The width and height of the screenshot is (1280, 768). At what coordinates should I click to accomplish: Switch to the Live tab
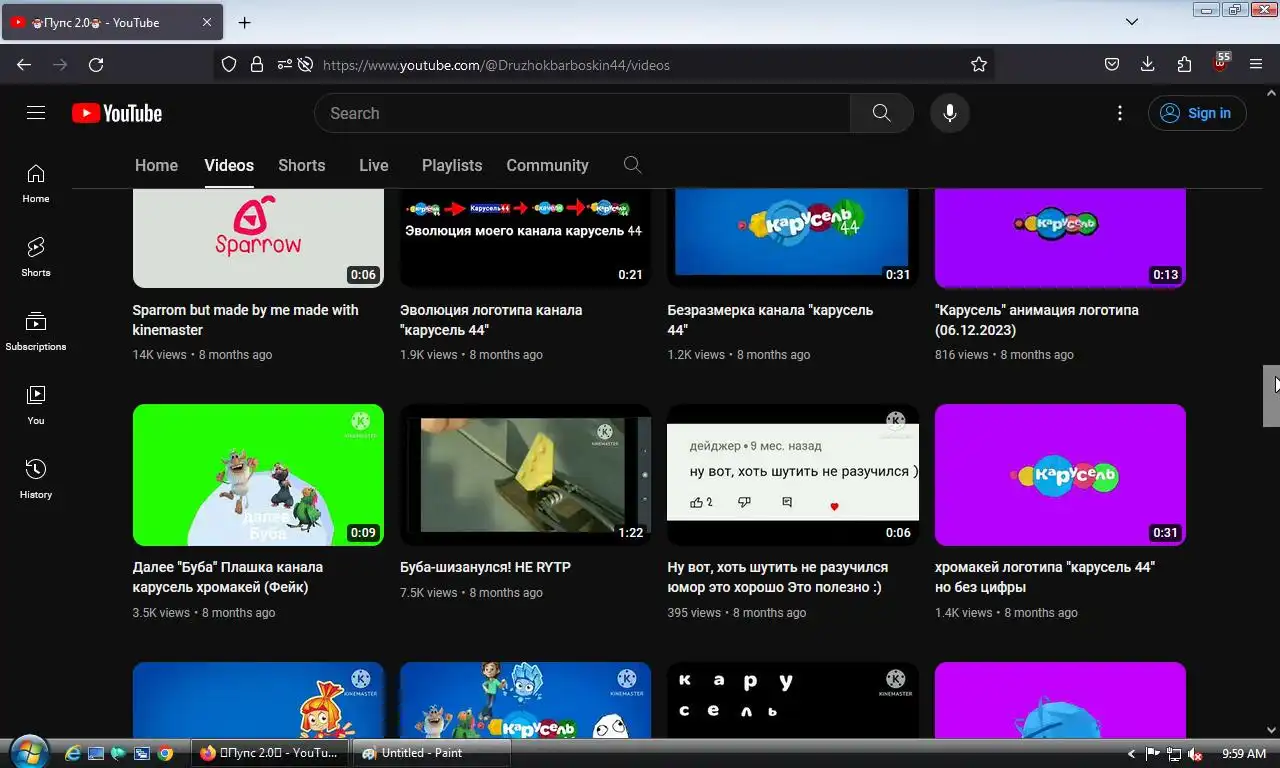point(374,165)
